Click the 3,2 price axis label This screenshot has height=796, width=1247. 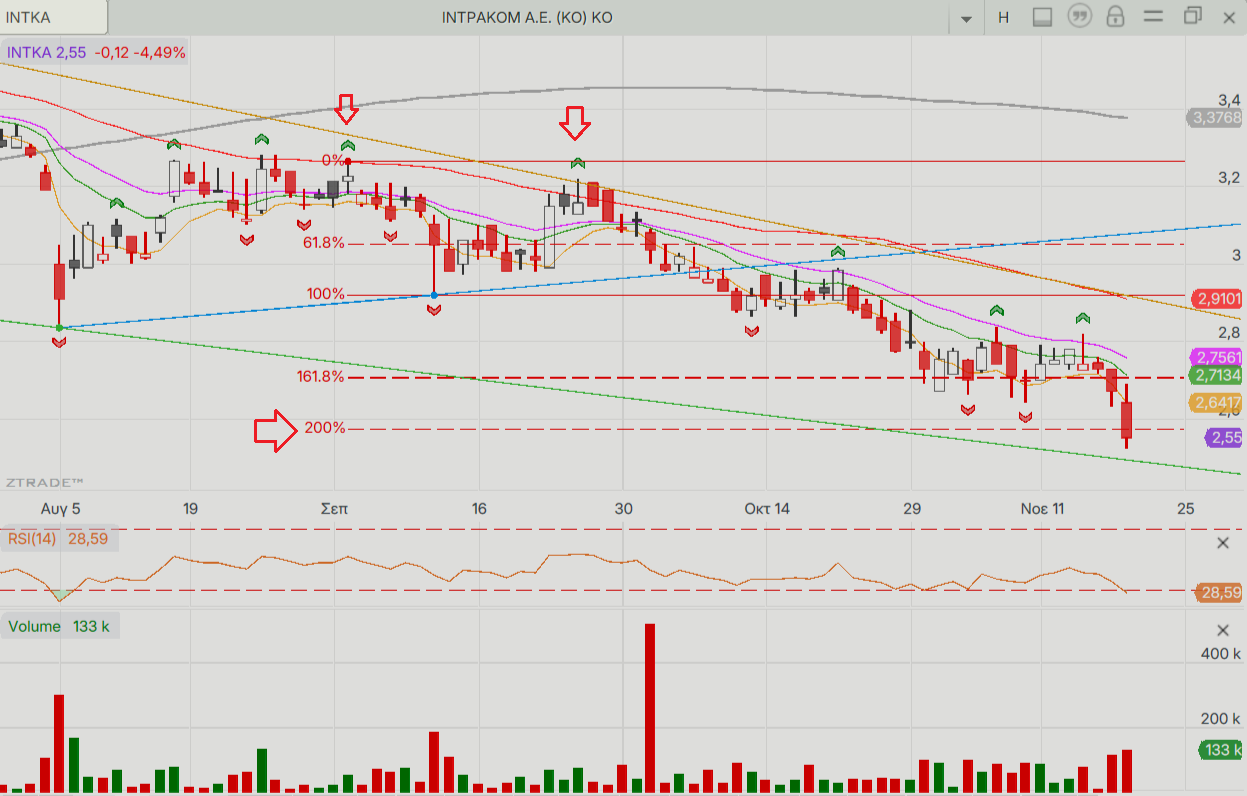coord(1229,177)
